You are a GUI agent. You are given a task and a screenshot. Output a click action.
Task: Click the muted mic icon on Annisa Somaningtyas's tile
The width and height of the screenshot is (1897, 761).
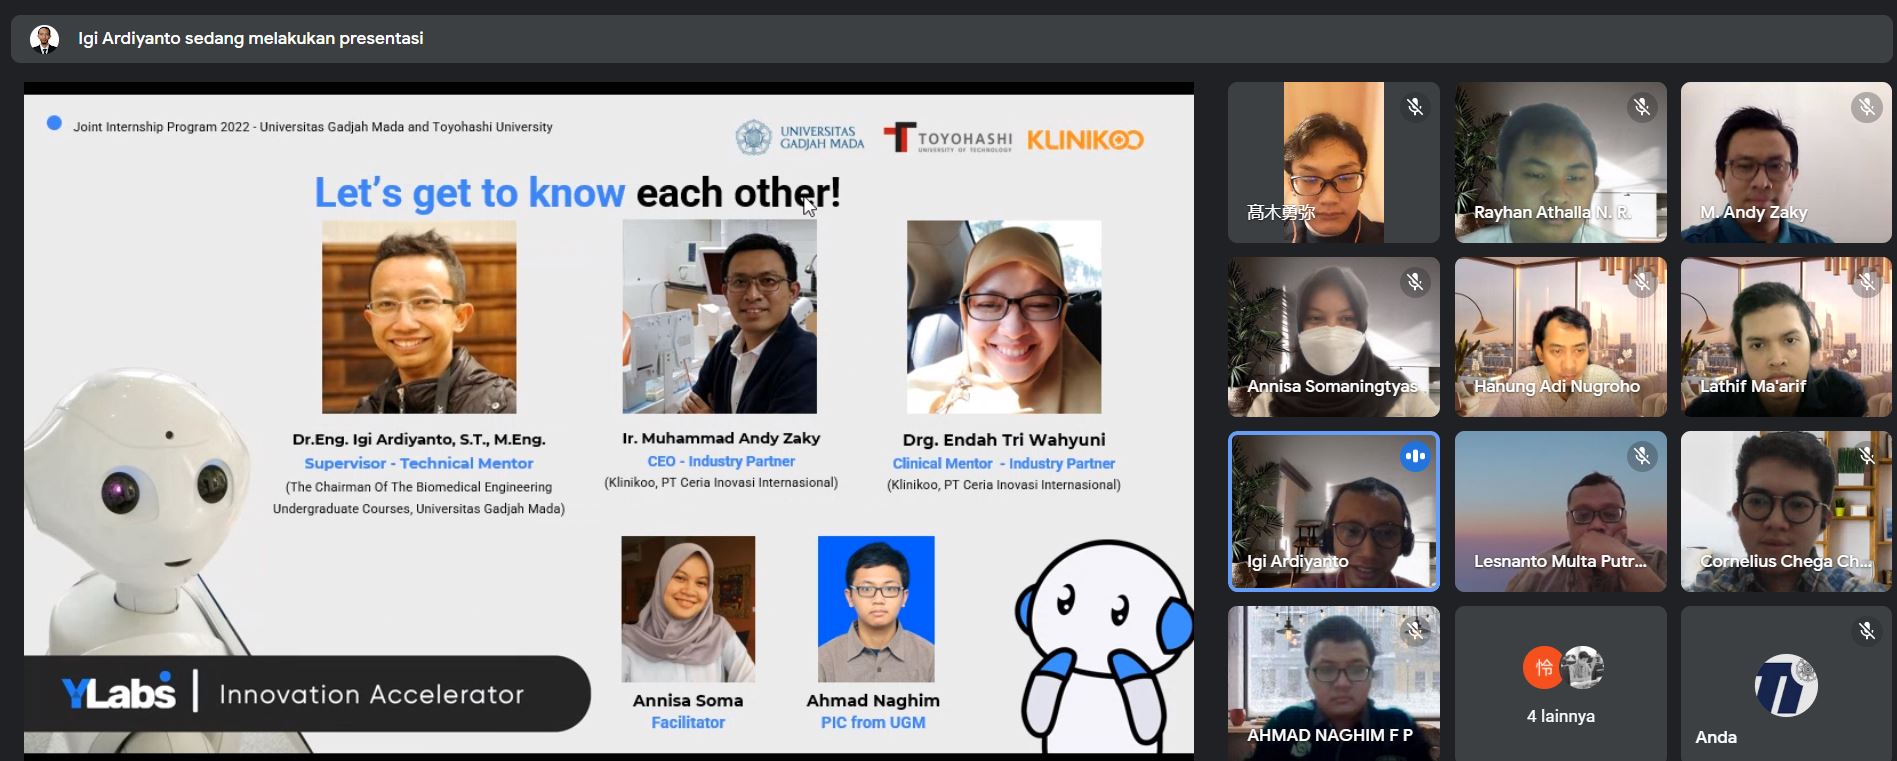(x=1414, y=282)
